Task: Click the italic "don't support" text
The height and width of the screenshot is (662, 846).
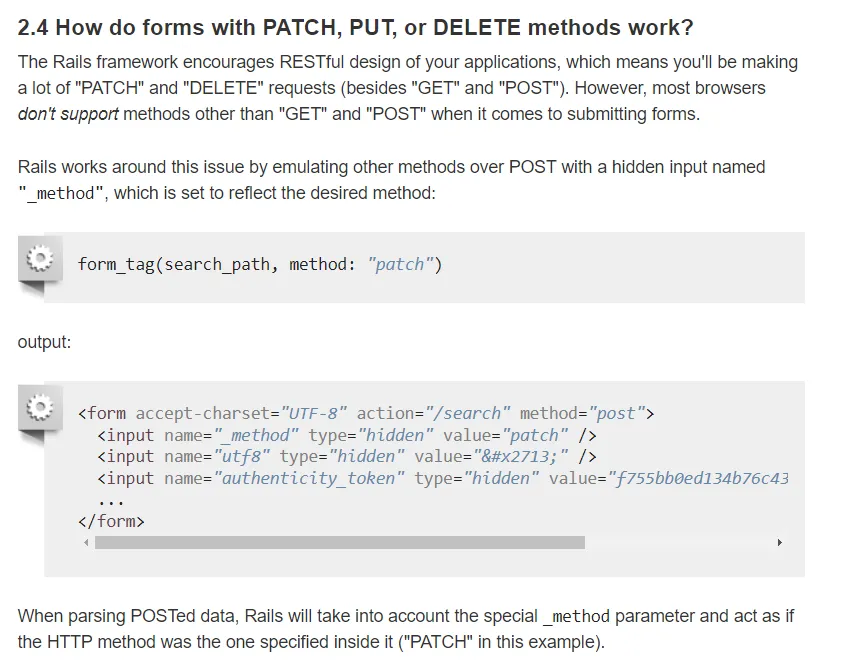Action: (x=68, y=114)
